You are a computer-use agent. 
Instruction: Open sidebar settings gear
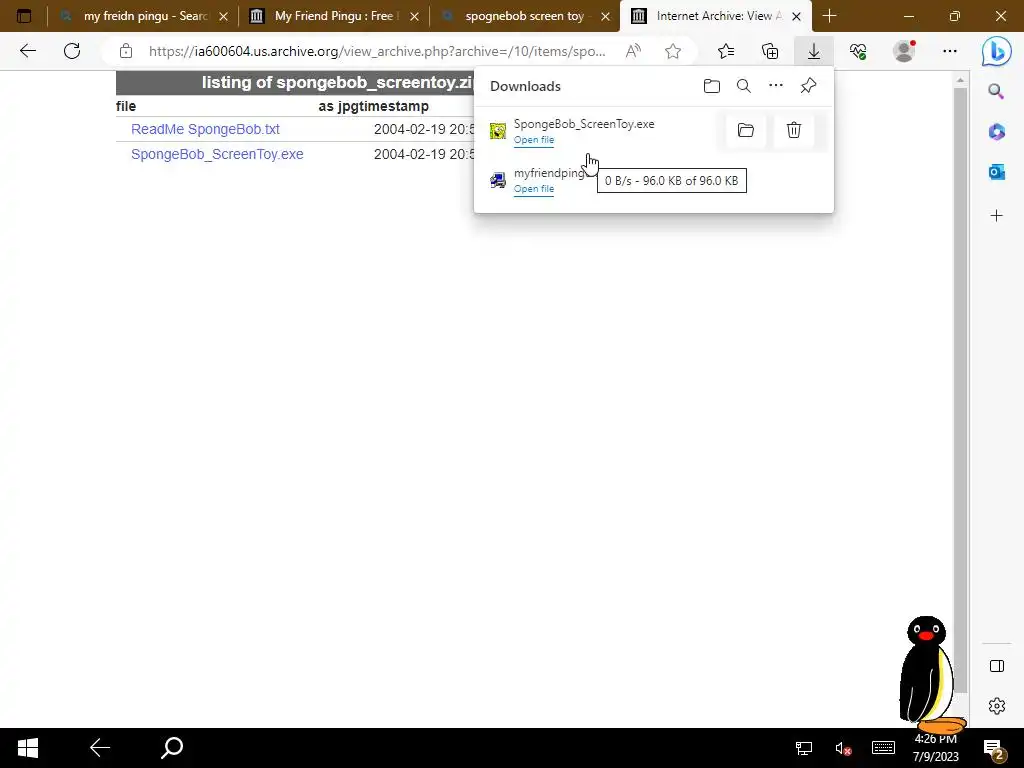[x=997, y=706]
